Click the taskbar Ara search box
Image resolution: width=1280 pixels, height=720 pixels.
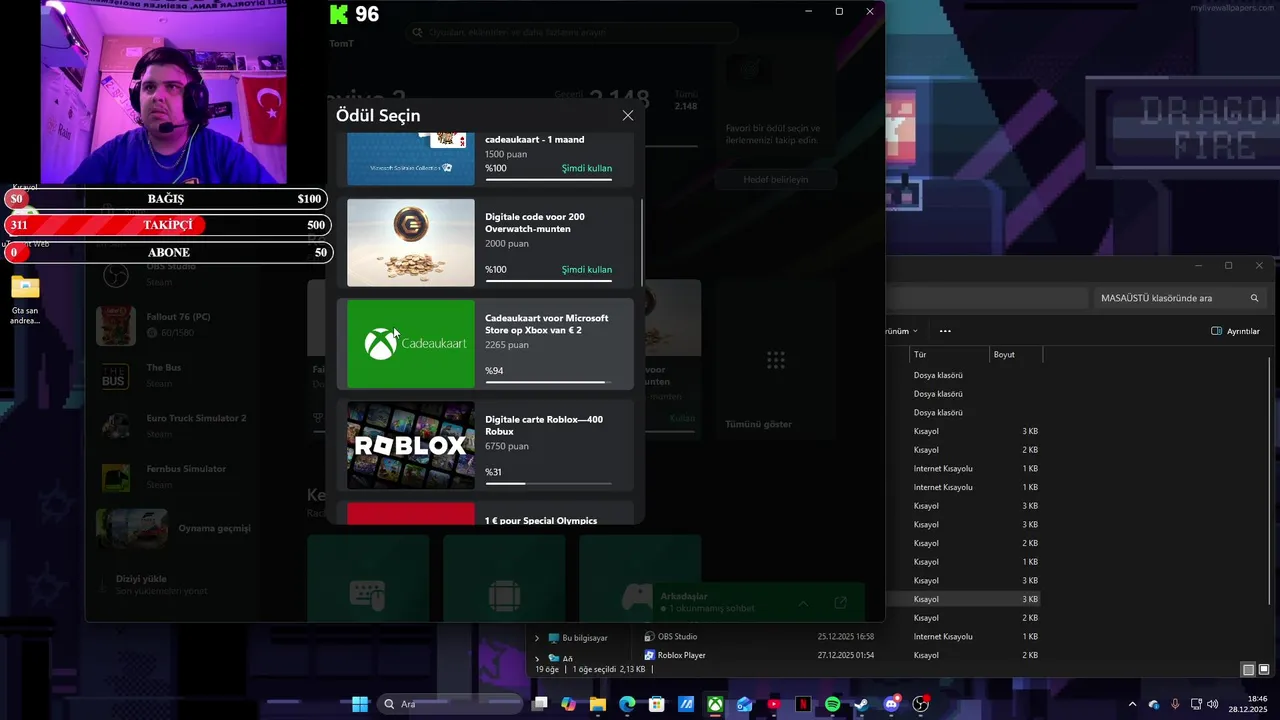pyautogui.click(x=451, y=704)
